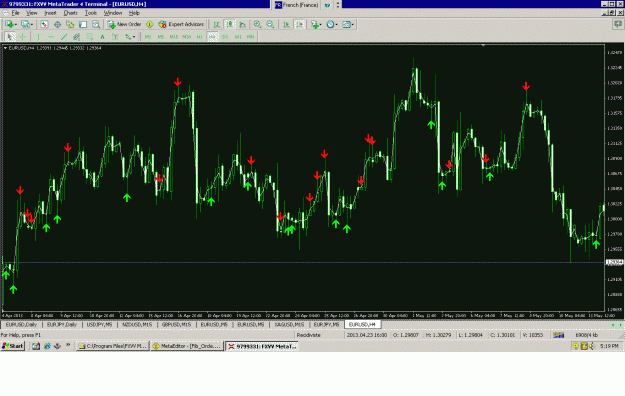Open the Indicators list icon

pos(314,24)
